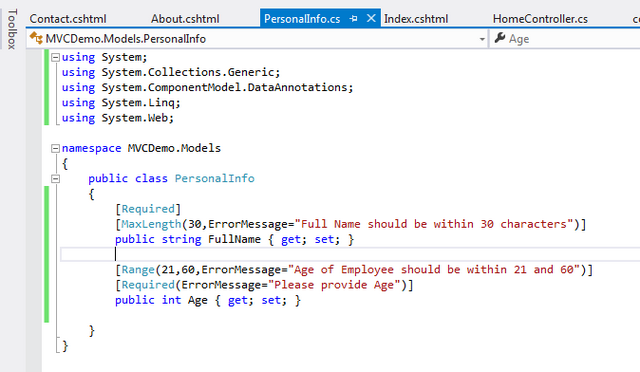Click the DataAnnotations using directive line

207,87
